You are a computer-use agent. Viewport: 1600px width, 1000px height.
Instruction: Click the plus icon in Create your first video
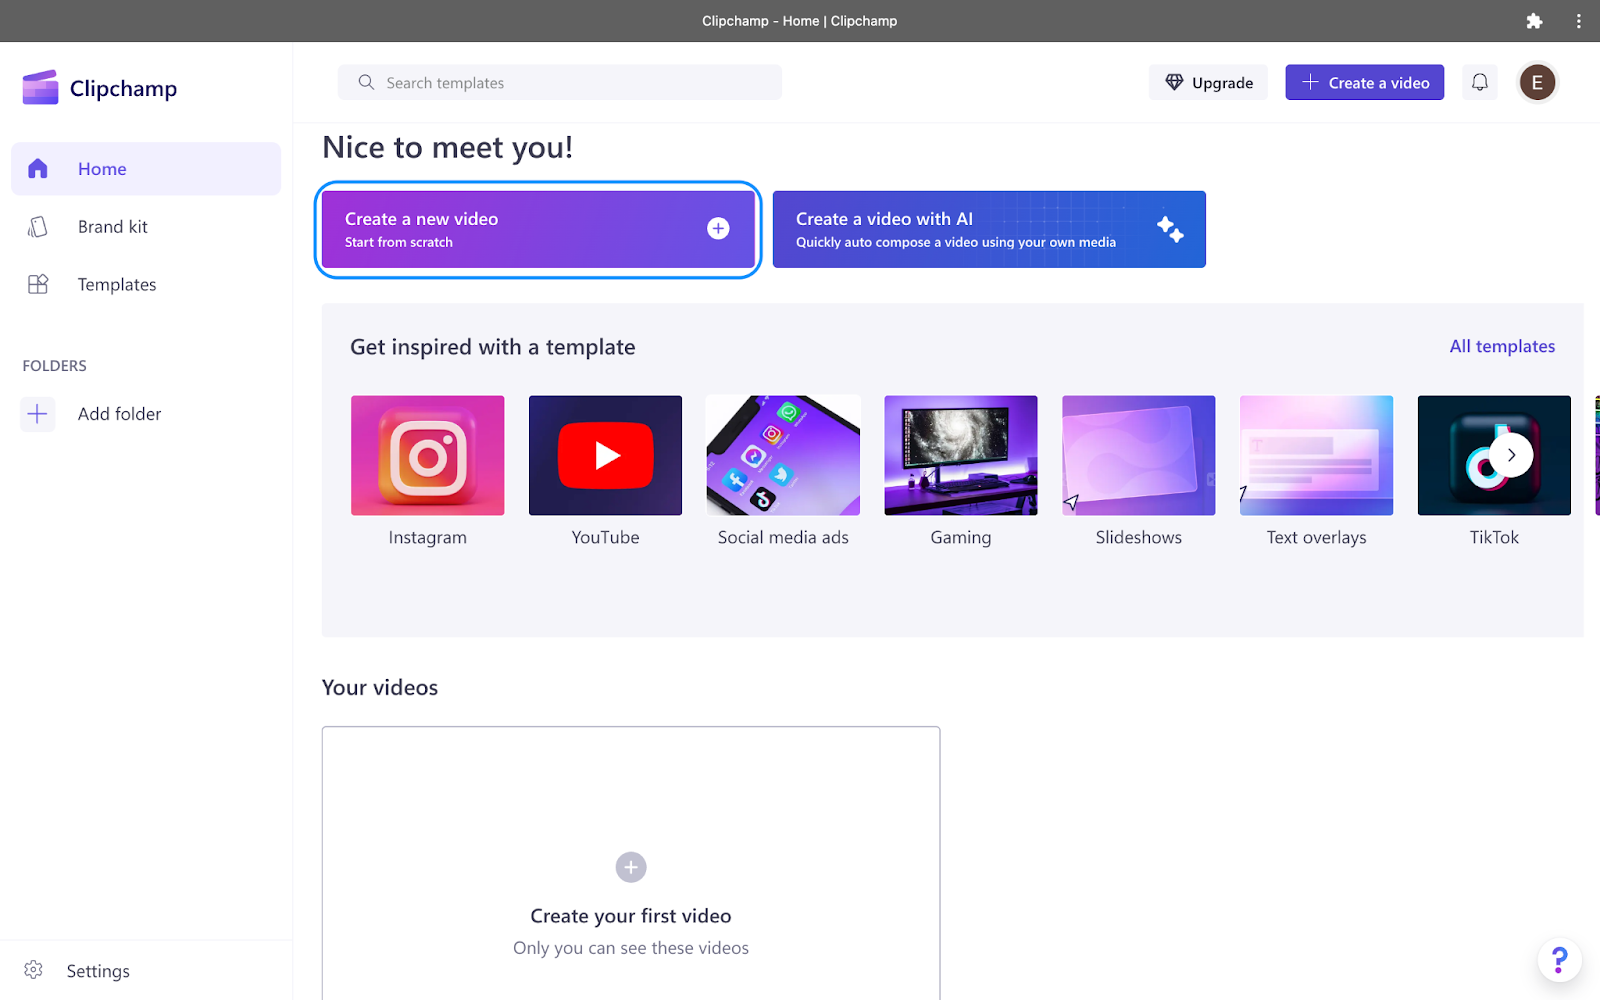[631, 867]
